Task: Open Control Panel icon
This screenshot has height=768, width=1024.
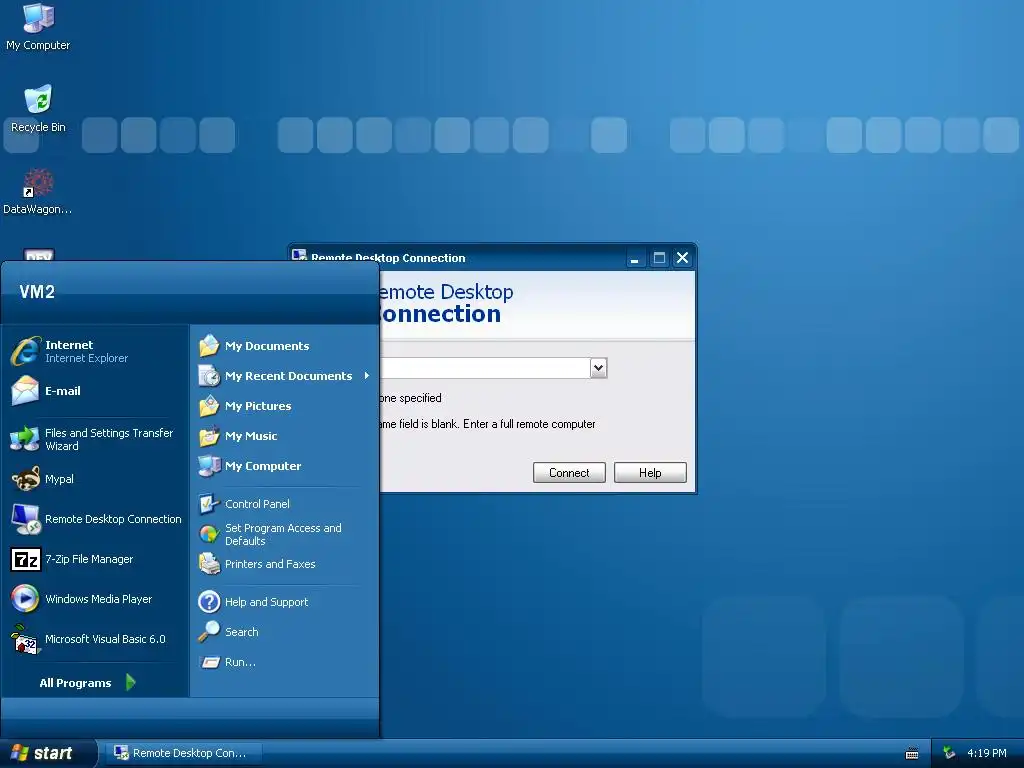Action: 209,504
